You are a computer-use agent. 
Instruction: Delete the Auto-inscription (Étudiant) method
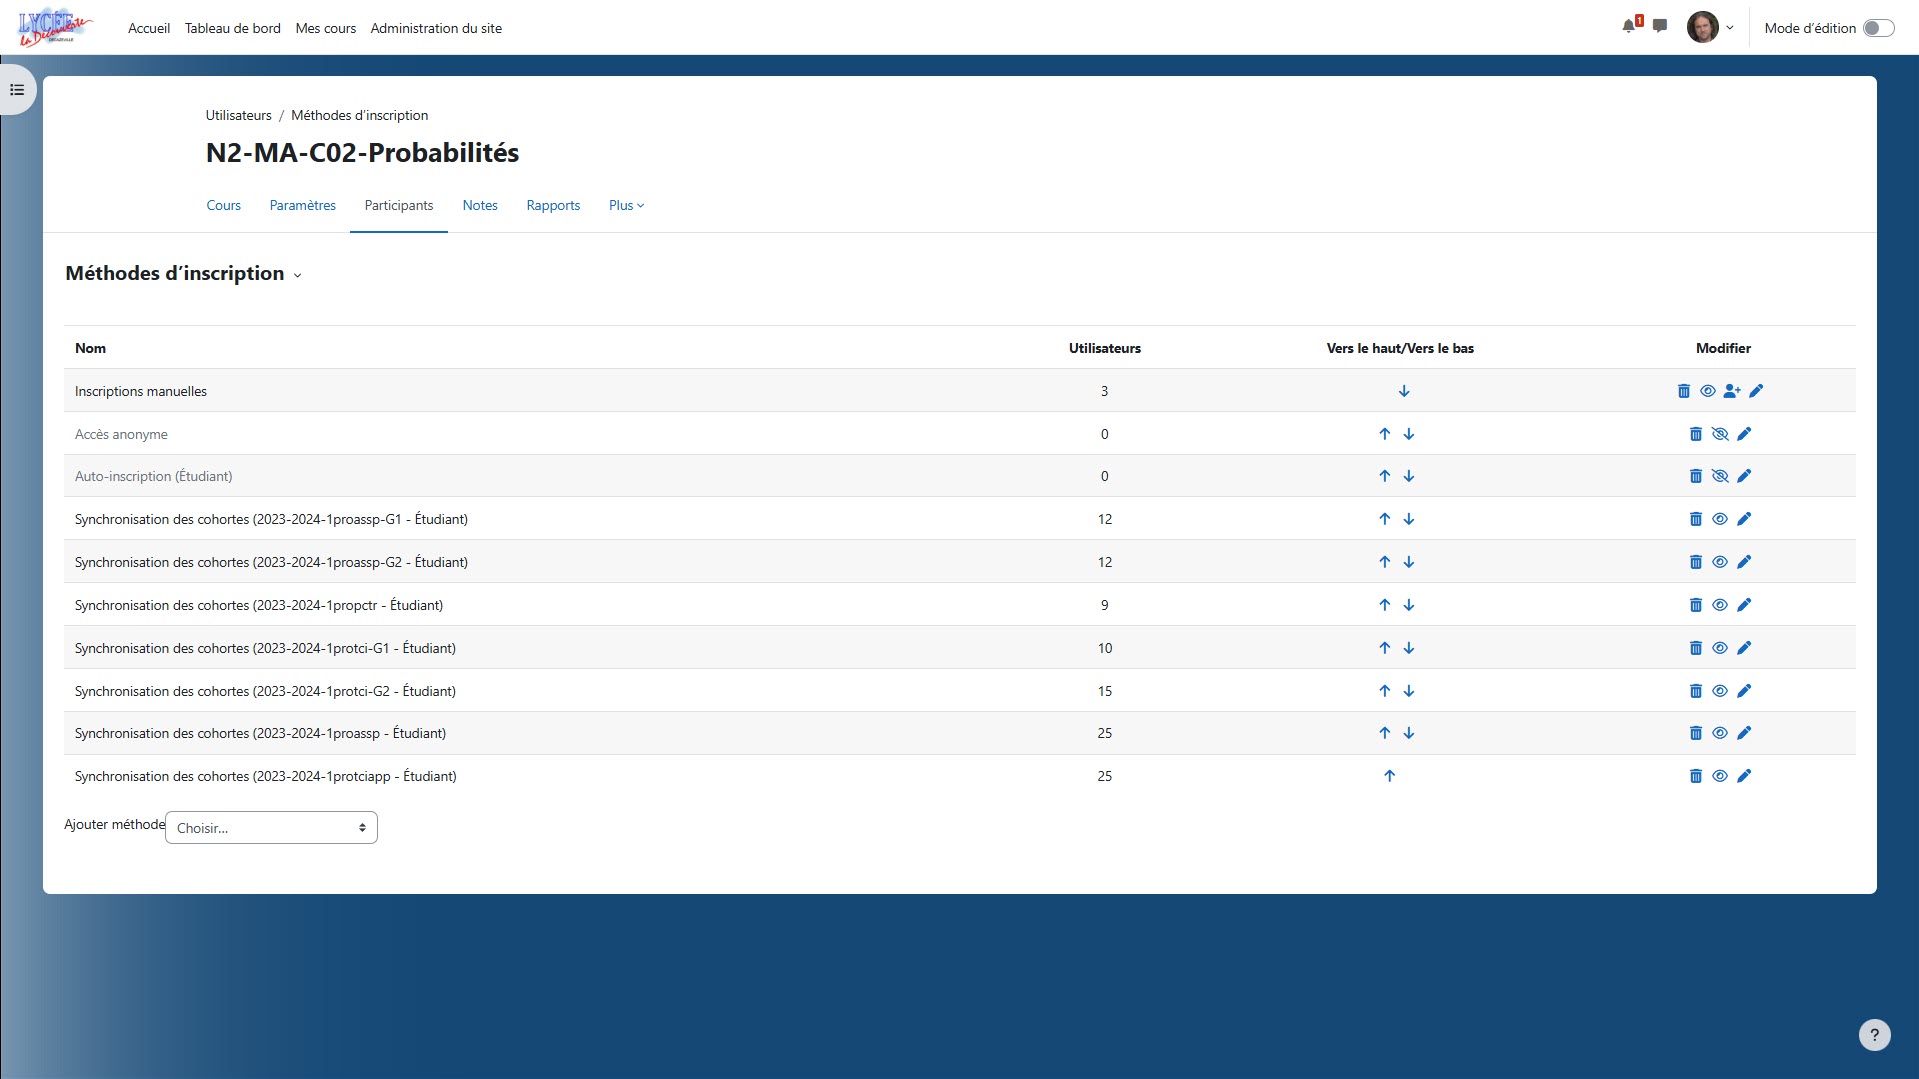tap(1696, 476)
